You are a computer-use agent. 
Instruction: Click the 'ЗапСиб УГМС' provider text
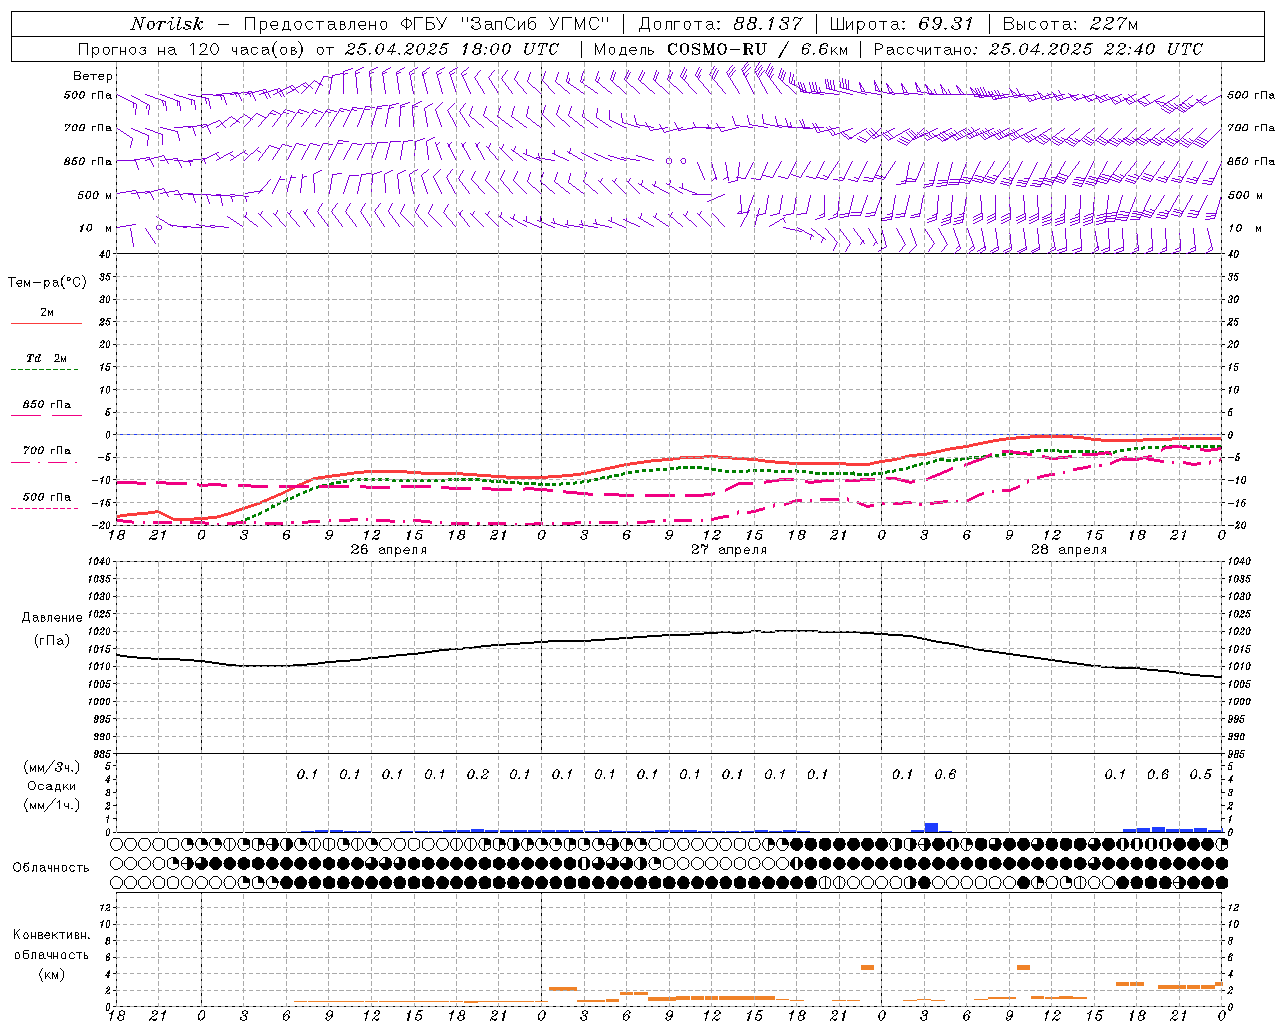point(534,24)
